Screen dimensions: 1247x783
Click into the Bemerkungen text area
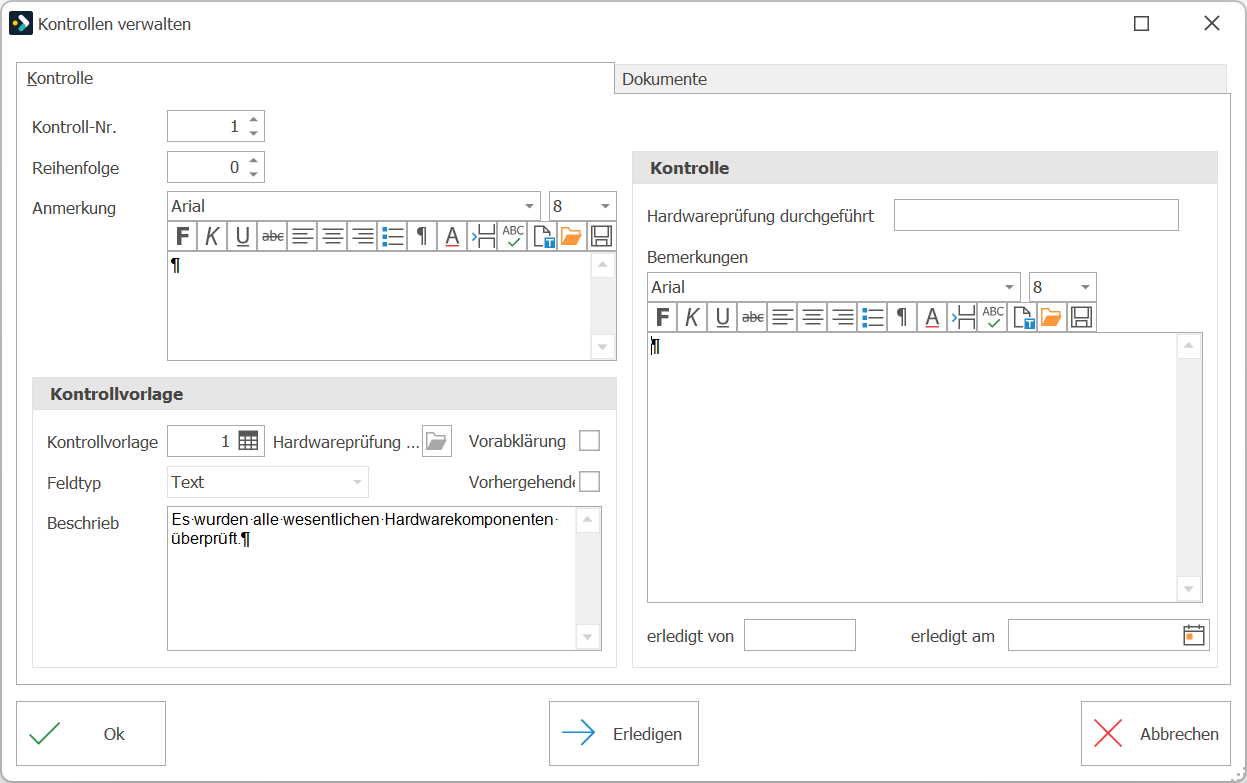(x=914, y=467)
